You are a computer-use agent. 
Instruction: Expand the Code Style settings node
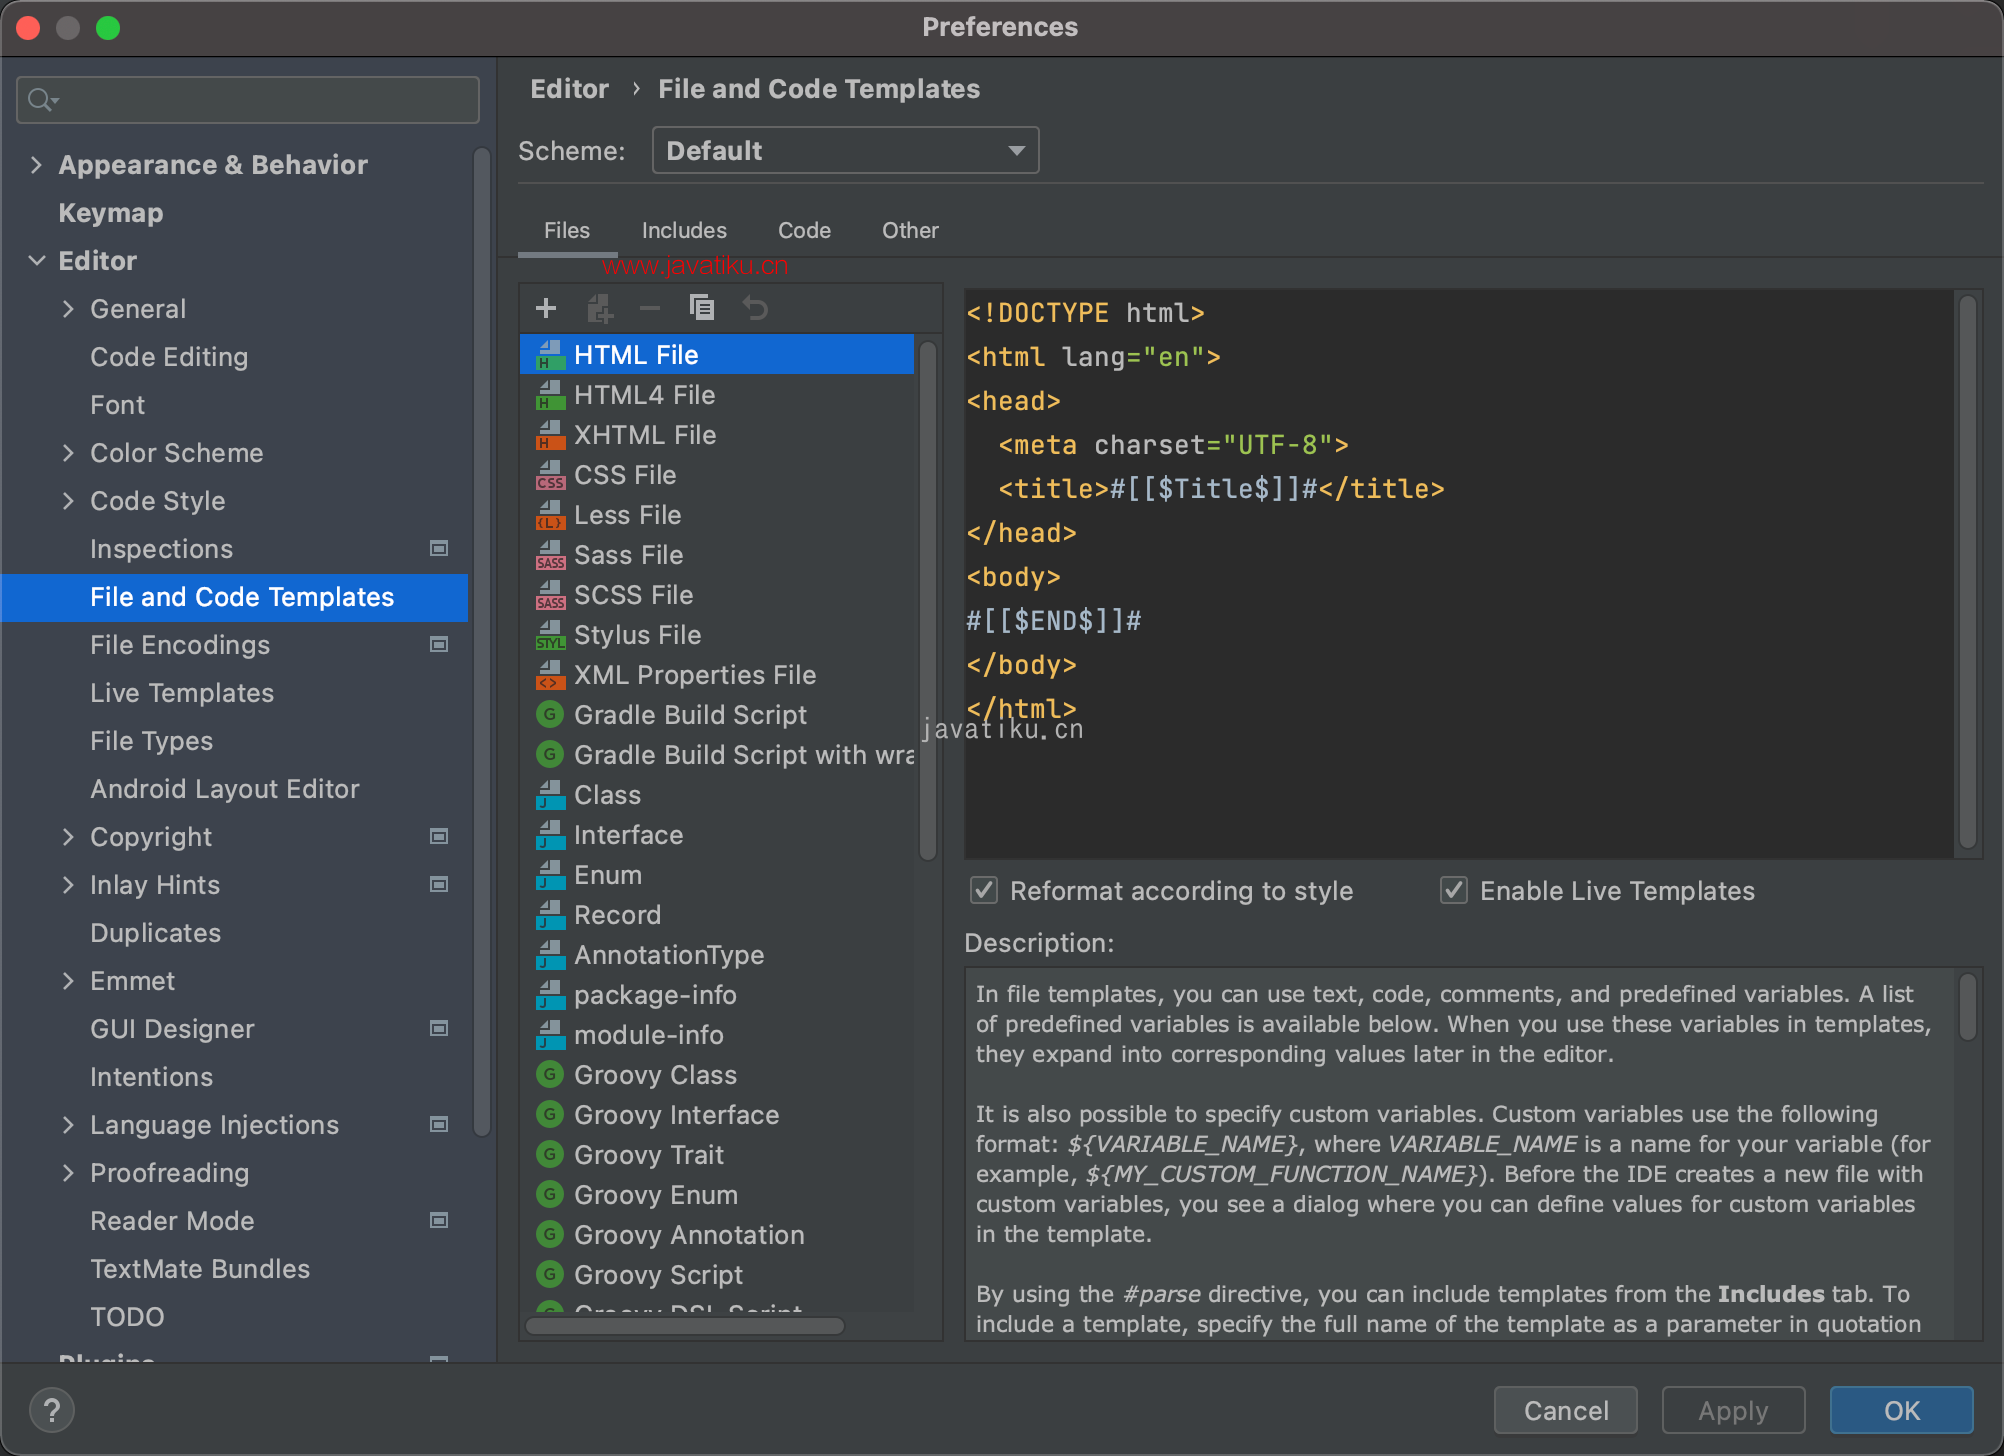(x=68, y=500)
